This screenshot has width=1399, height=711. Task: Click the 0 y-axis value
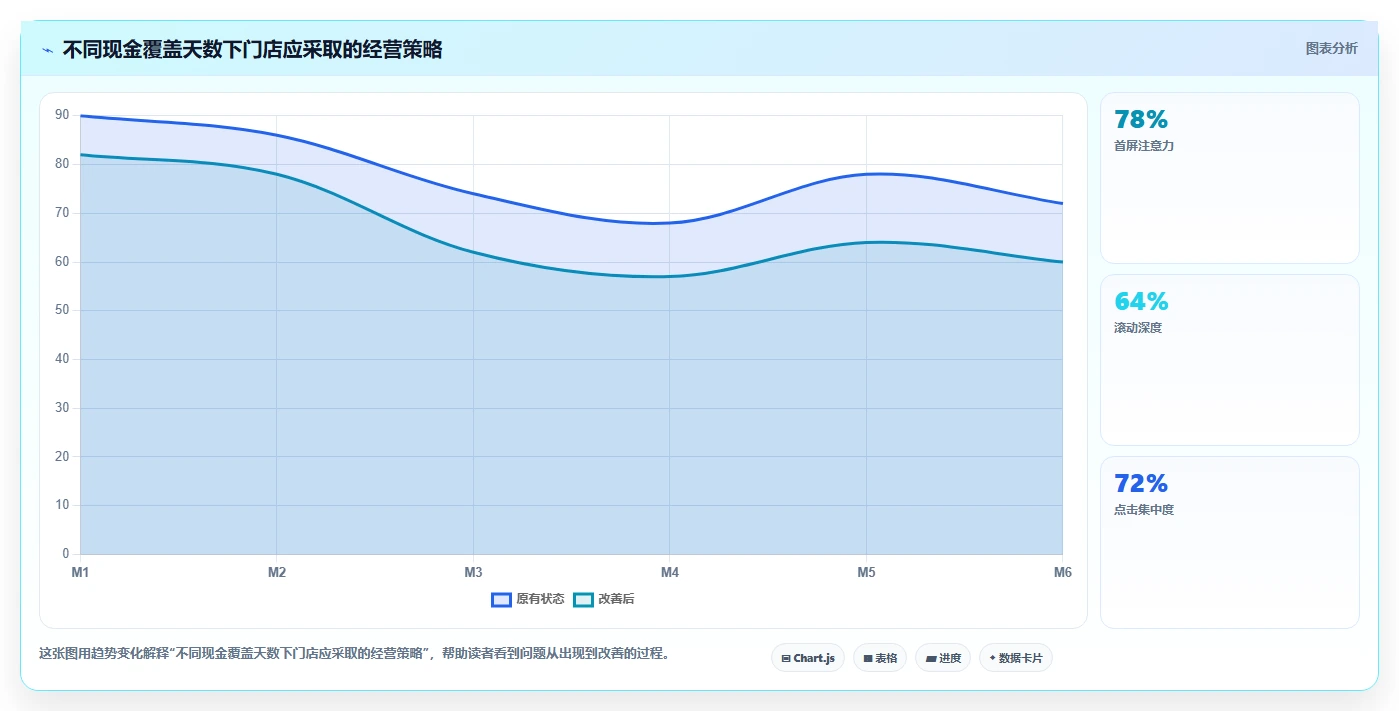pos(66,554)
